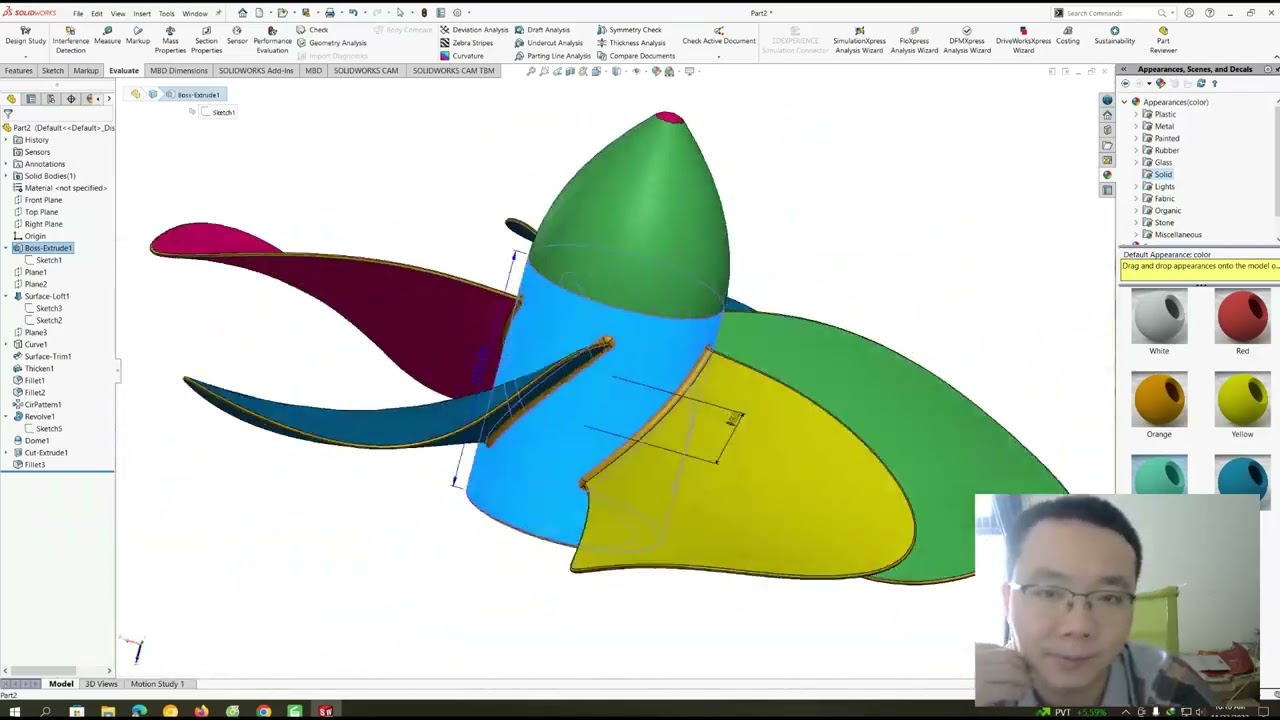Screen dimensions: 1280x720
Task: Collapse the Boss-Extrude1 feature node
Action: (x=6, y=248)
